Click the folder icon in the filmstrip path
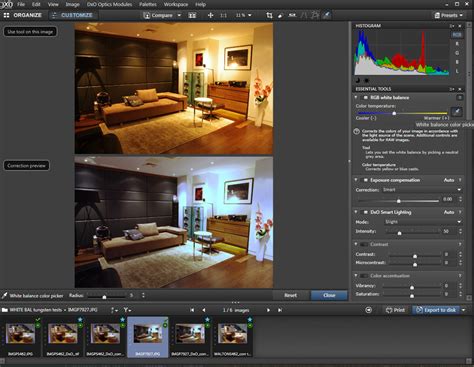The height and width of the screenshot is (367, 474). point(5,310)
